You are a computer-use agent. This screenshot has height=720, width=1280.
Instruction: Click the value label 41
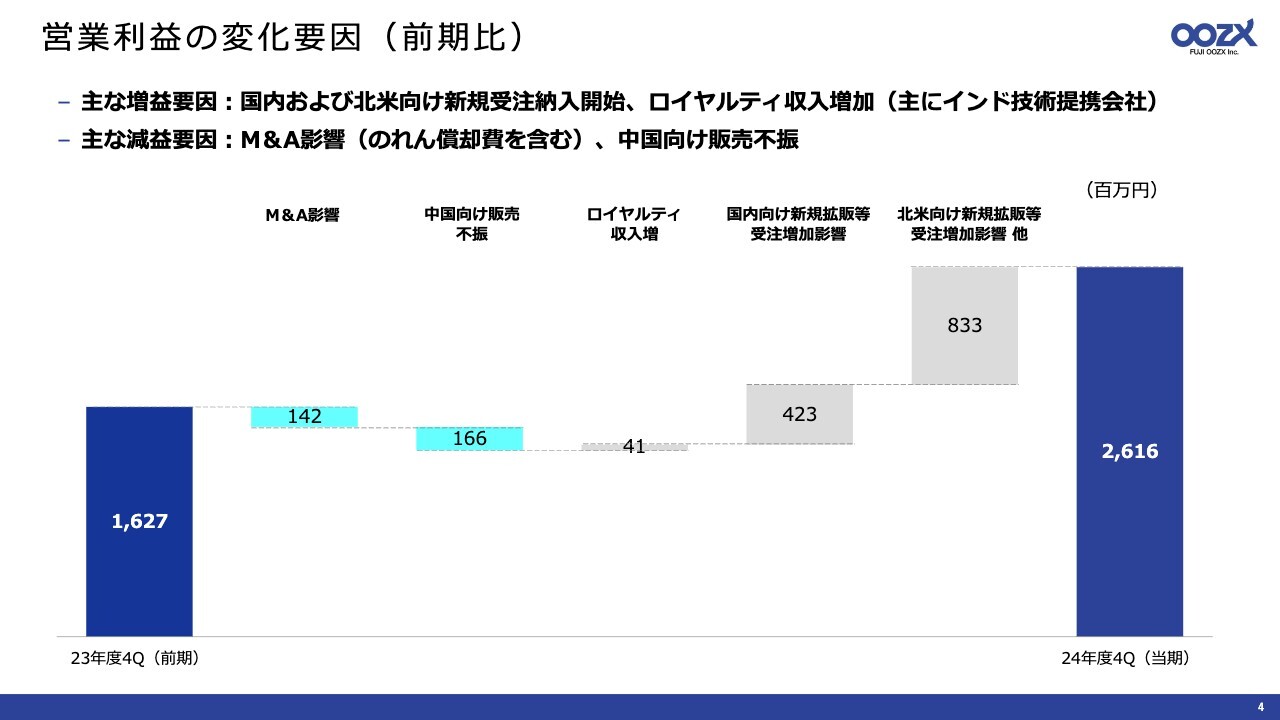click(x=634, y=447)
